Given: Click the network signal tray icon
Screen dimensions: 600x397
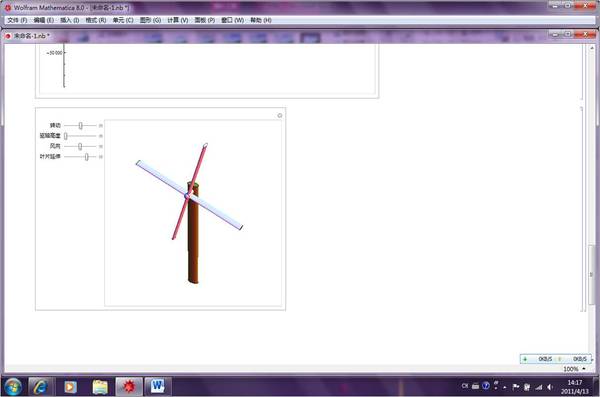Looking at the screenshot, I should coord(539,387).
